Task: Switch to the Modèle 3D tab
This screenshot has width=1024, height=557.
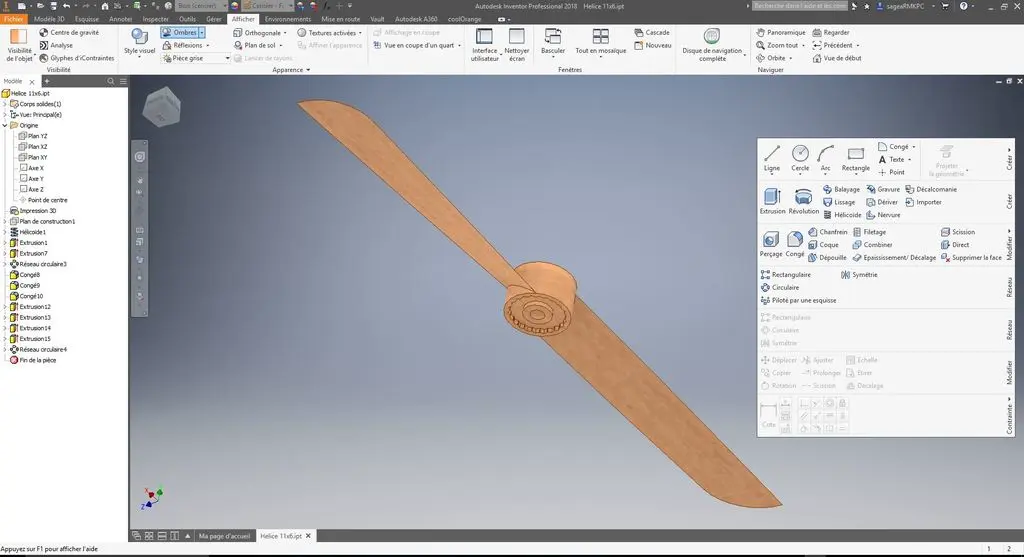Action: [x=49, y=19]
